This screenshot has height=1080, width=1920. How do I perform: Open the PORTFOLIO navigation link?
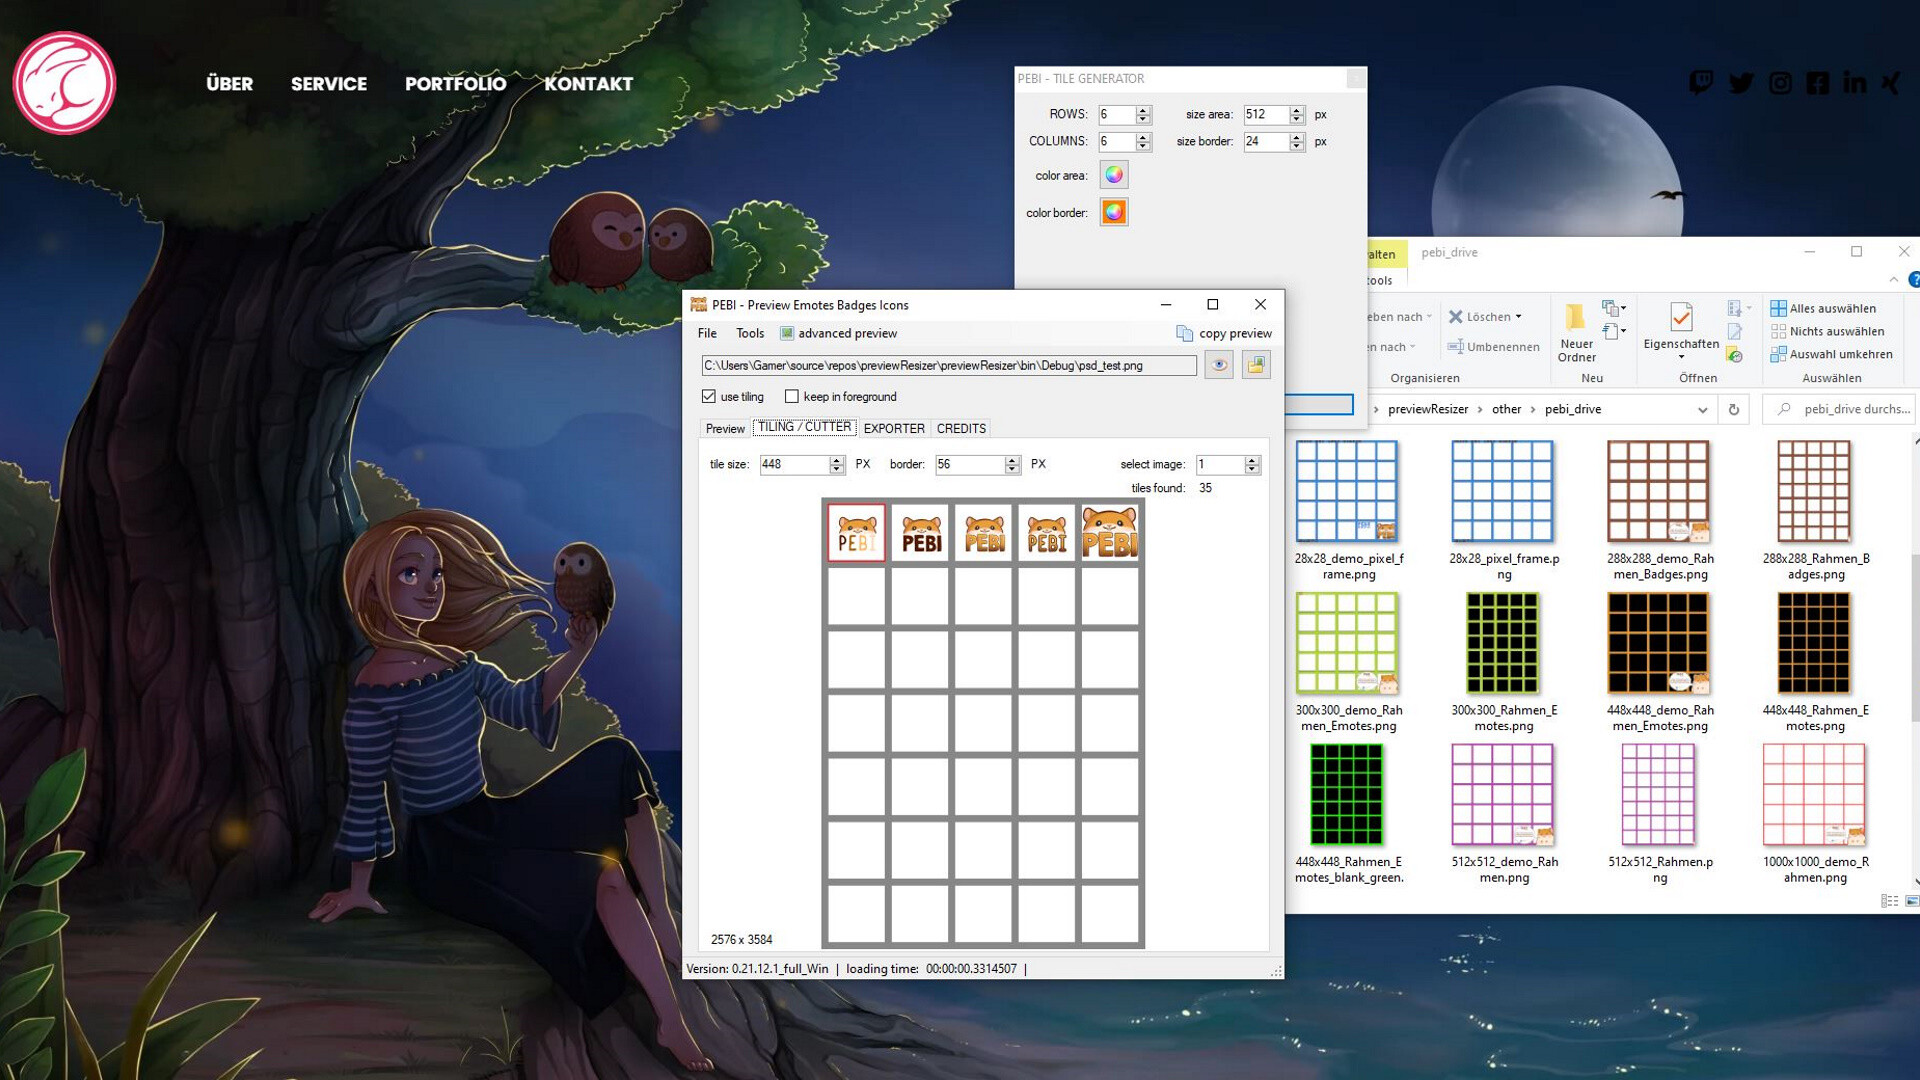pyautogui.click(x=454, y=84)
